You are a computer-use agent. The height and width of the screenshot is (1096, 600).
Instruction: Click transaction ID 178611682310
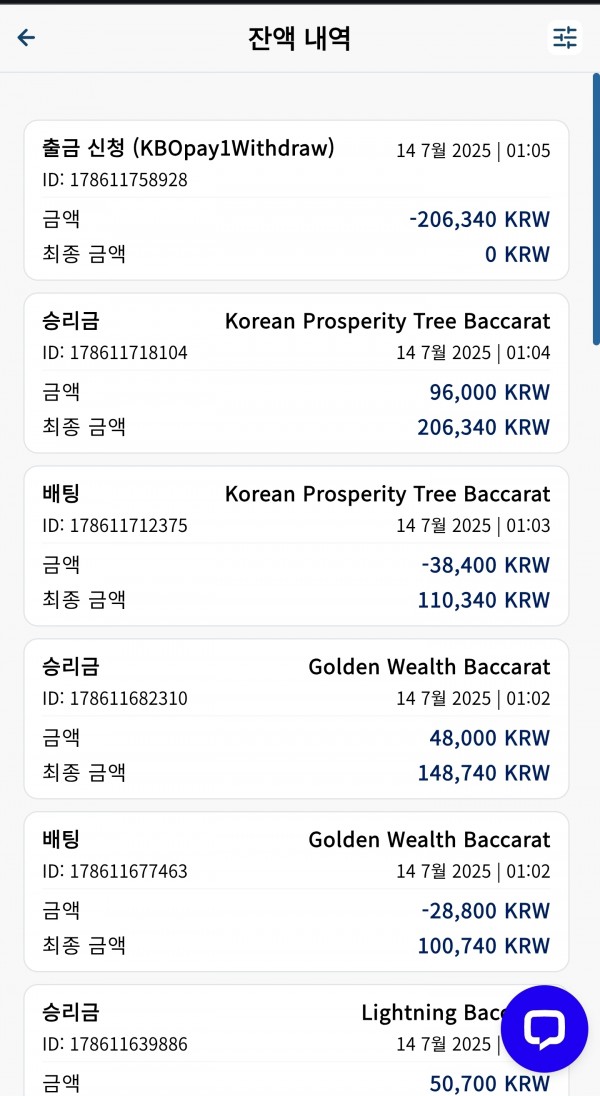coord(115,698)
